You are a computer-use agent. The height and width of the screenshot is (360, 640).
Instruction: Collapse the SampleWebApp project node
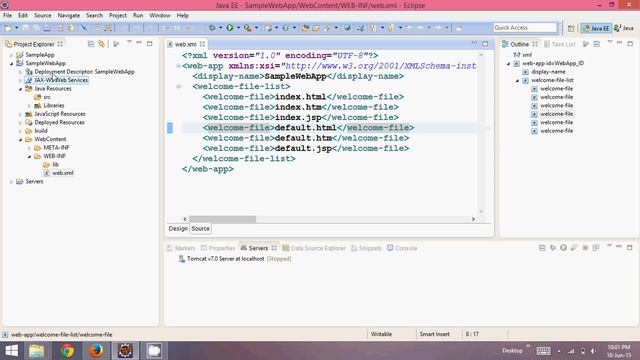click(x=11, y=63)
